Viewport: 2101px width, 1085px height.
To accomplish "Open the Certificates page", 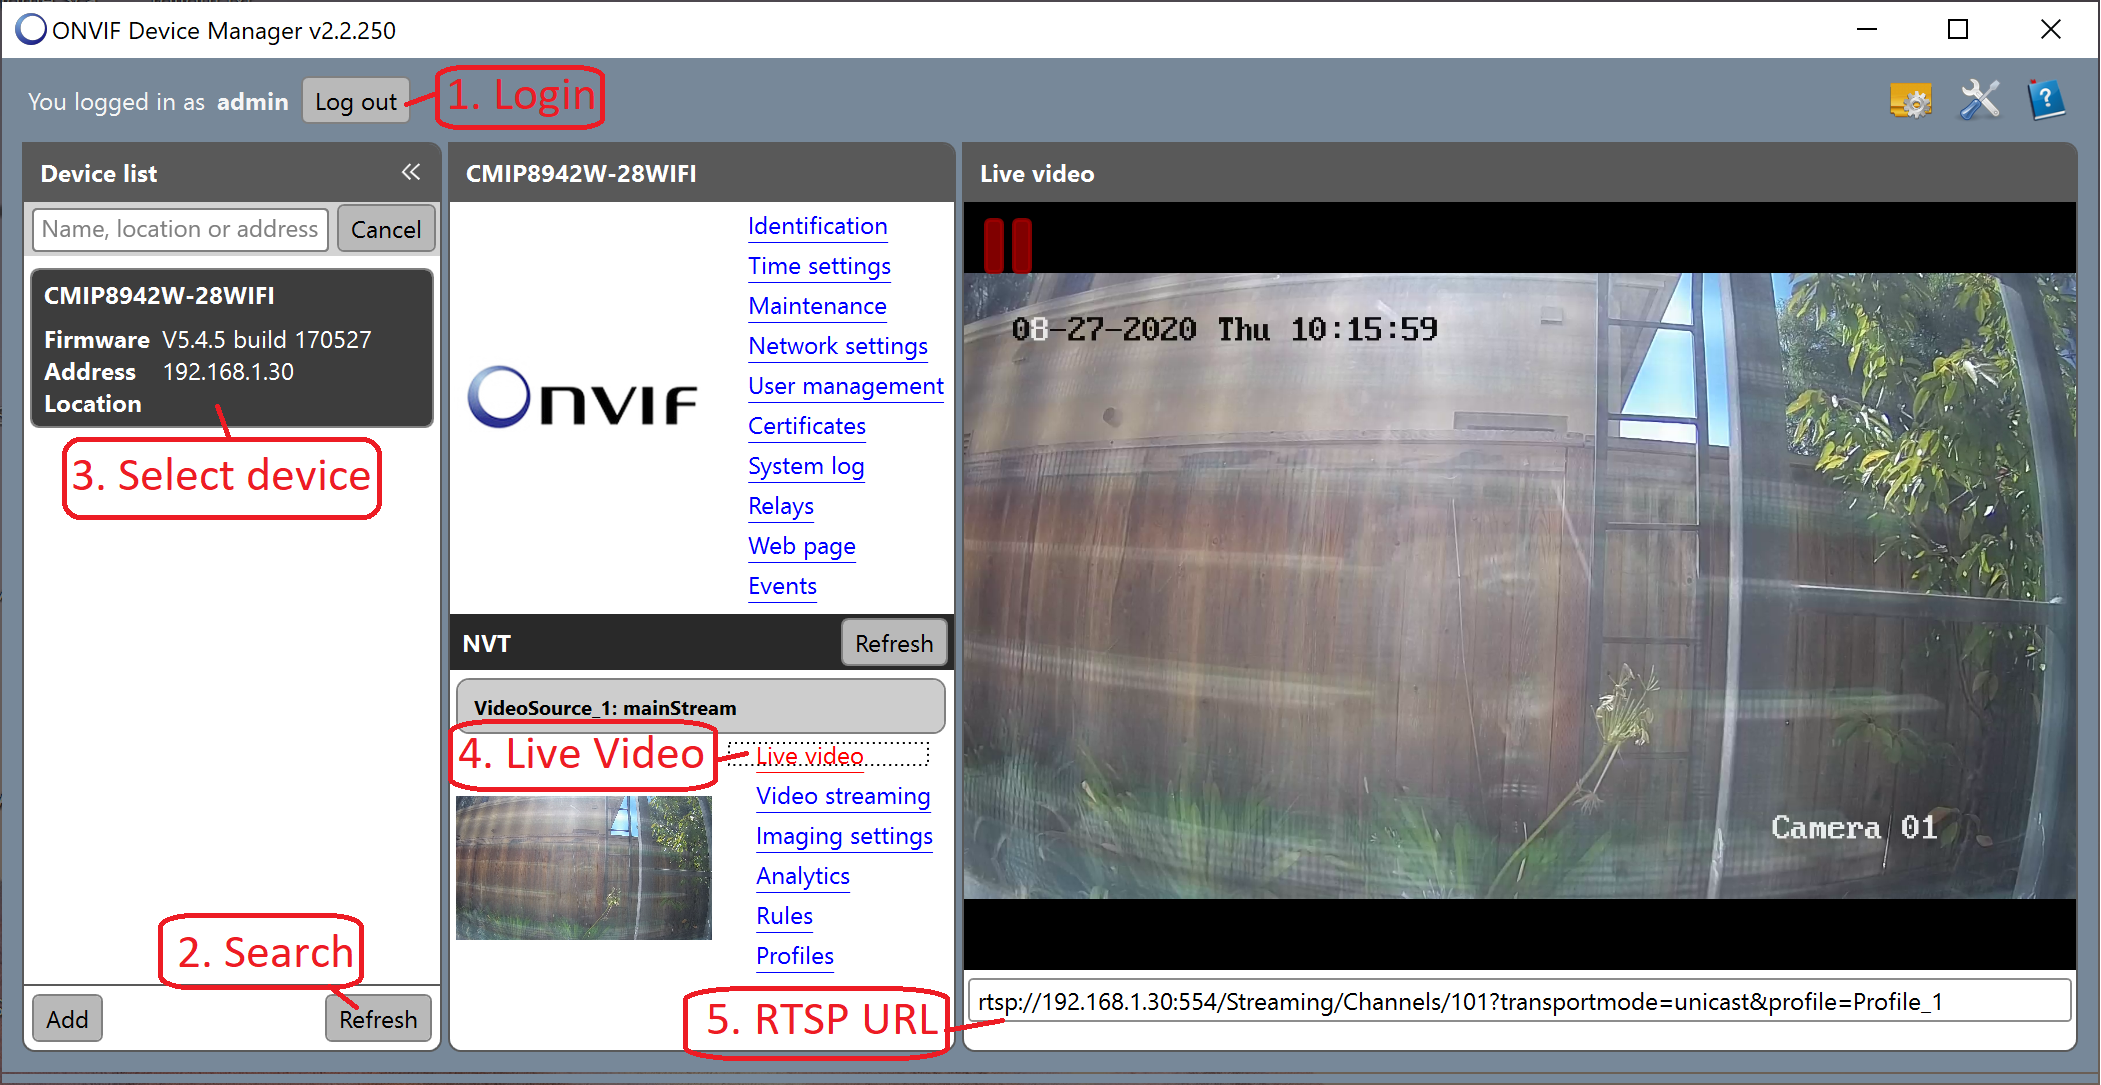I will tap(807, 426).
